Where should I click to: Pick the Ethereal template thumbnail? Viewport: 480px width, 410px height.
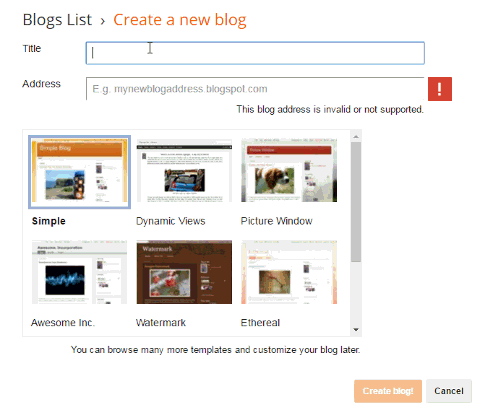(x=289, y=272)
